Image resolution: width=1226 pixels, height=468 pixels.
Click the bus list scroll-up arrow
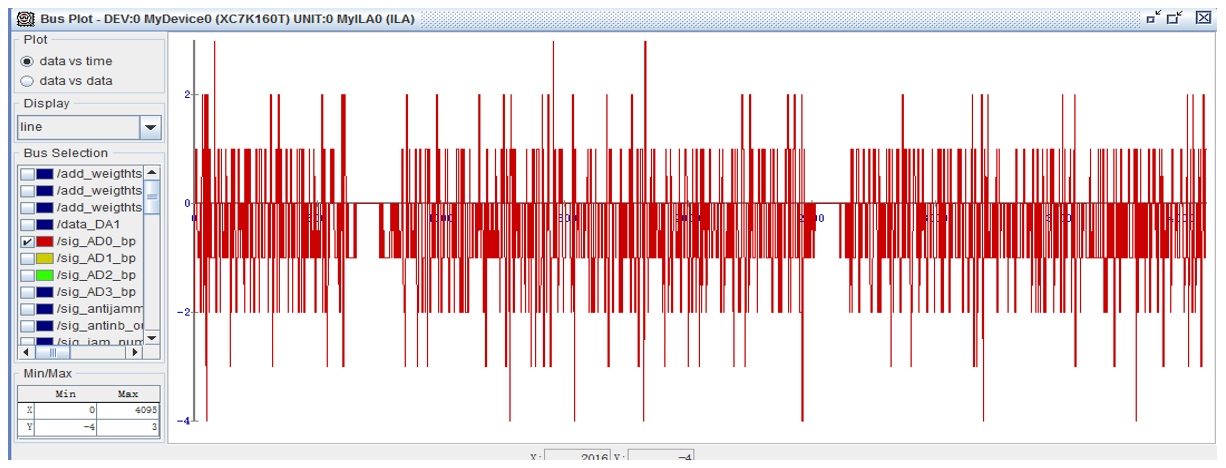(152, 173)
